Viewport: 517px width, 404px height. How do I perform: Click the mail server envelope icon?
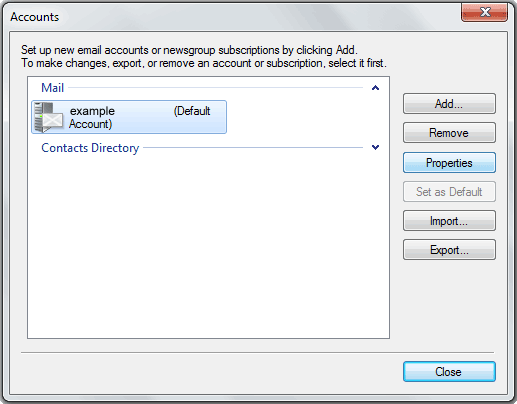[49, 117]
